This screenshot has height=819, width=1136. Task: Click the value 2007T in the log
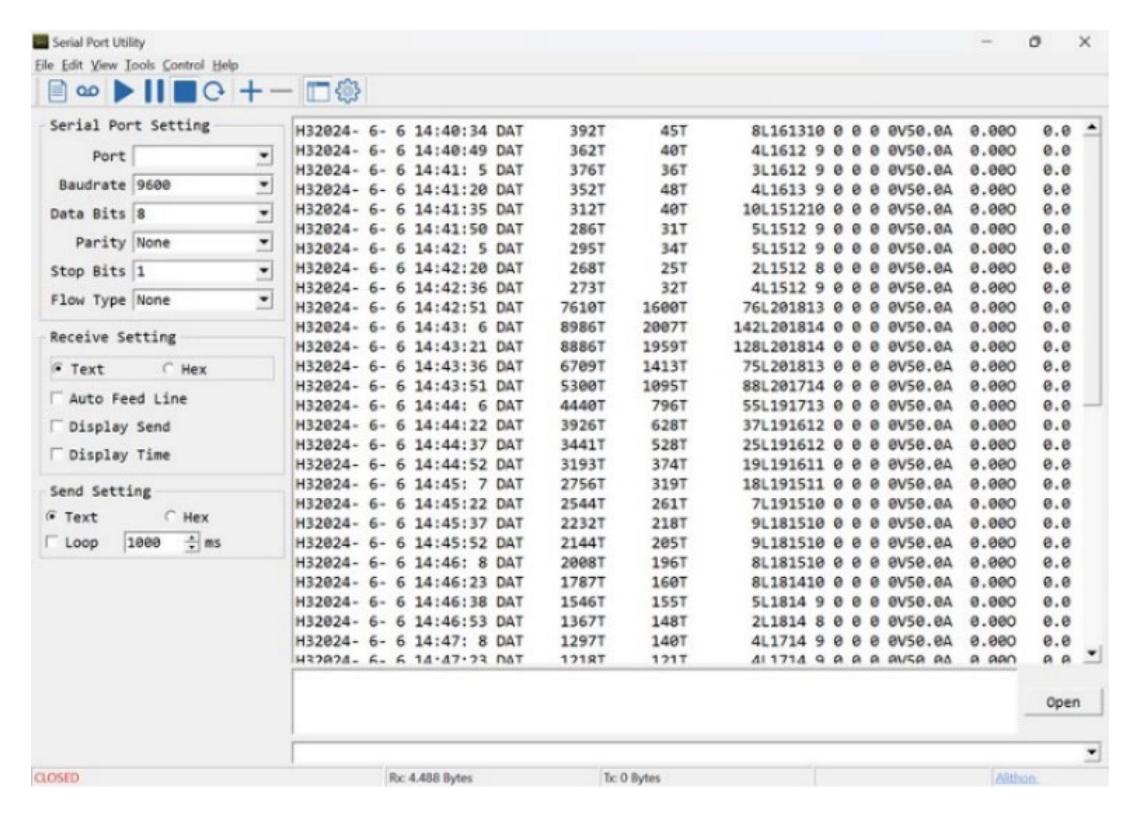click(x=664, y=327)
